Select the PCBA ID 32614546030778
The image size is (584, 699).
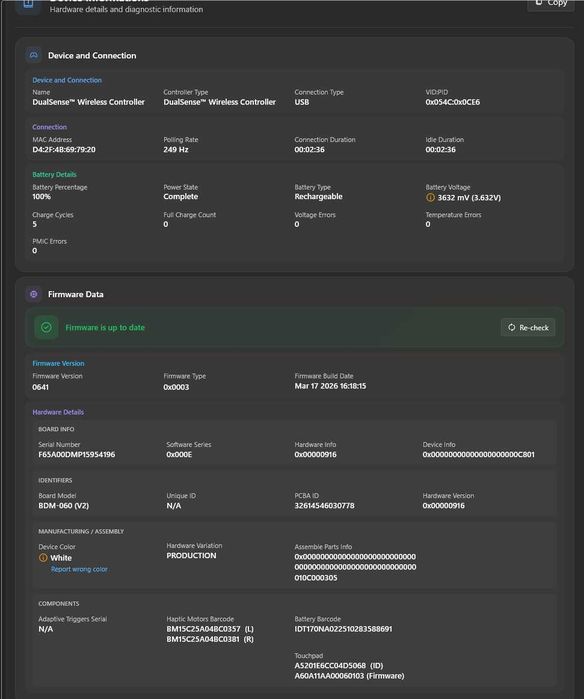[325, 506]
